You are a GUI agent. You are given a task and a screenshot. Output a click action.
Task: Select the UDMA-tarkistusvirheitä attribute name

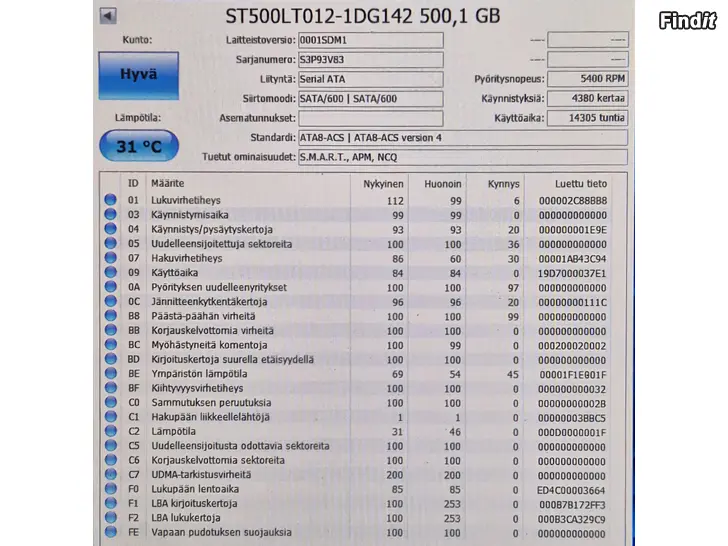pos(201,474)
